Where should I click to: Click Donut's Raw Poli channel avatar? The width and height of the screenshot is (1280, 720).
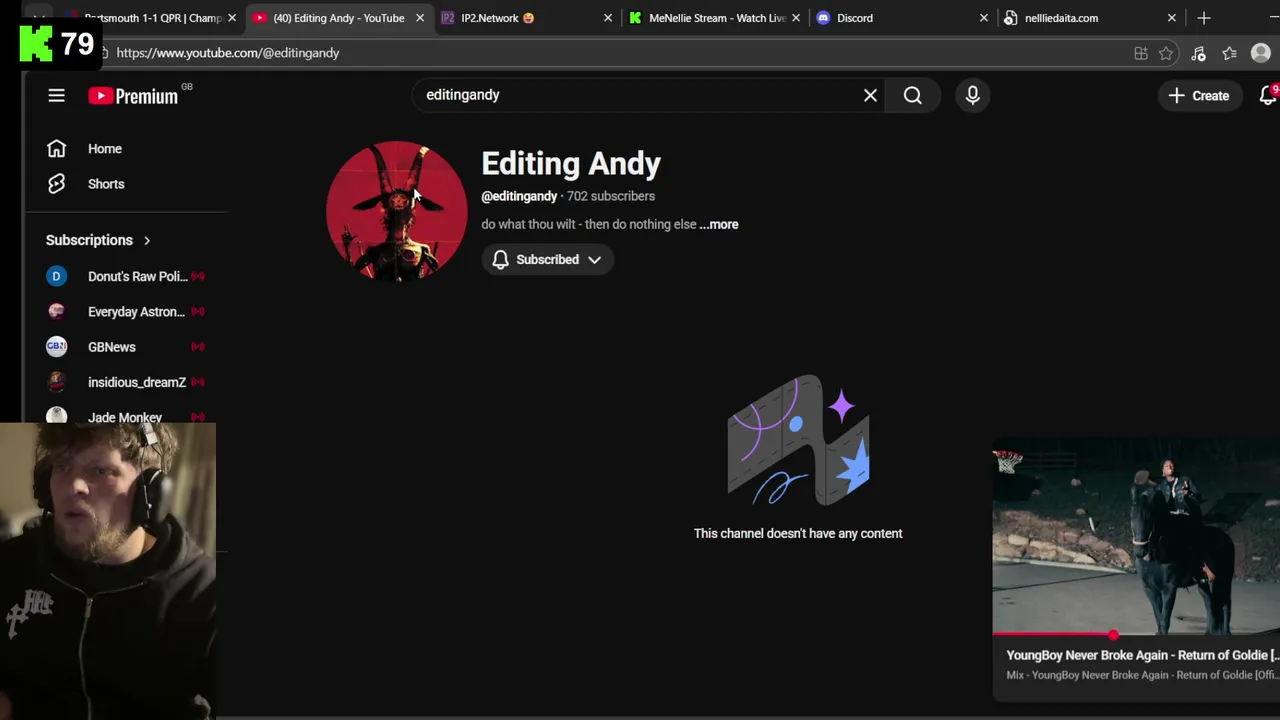(x=56, y=276)
